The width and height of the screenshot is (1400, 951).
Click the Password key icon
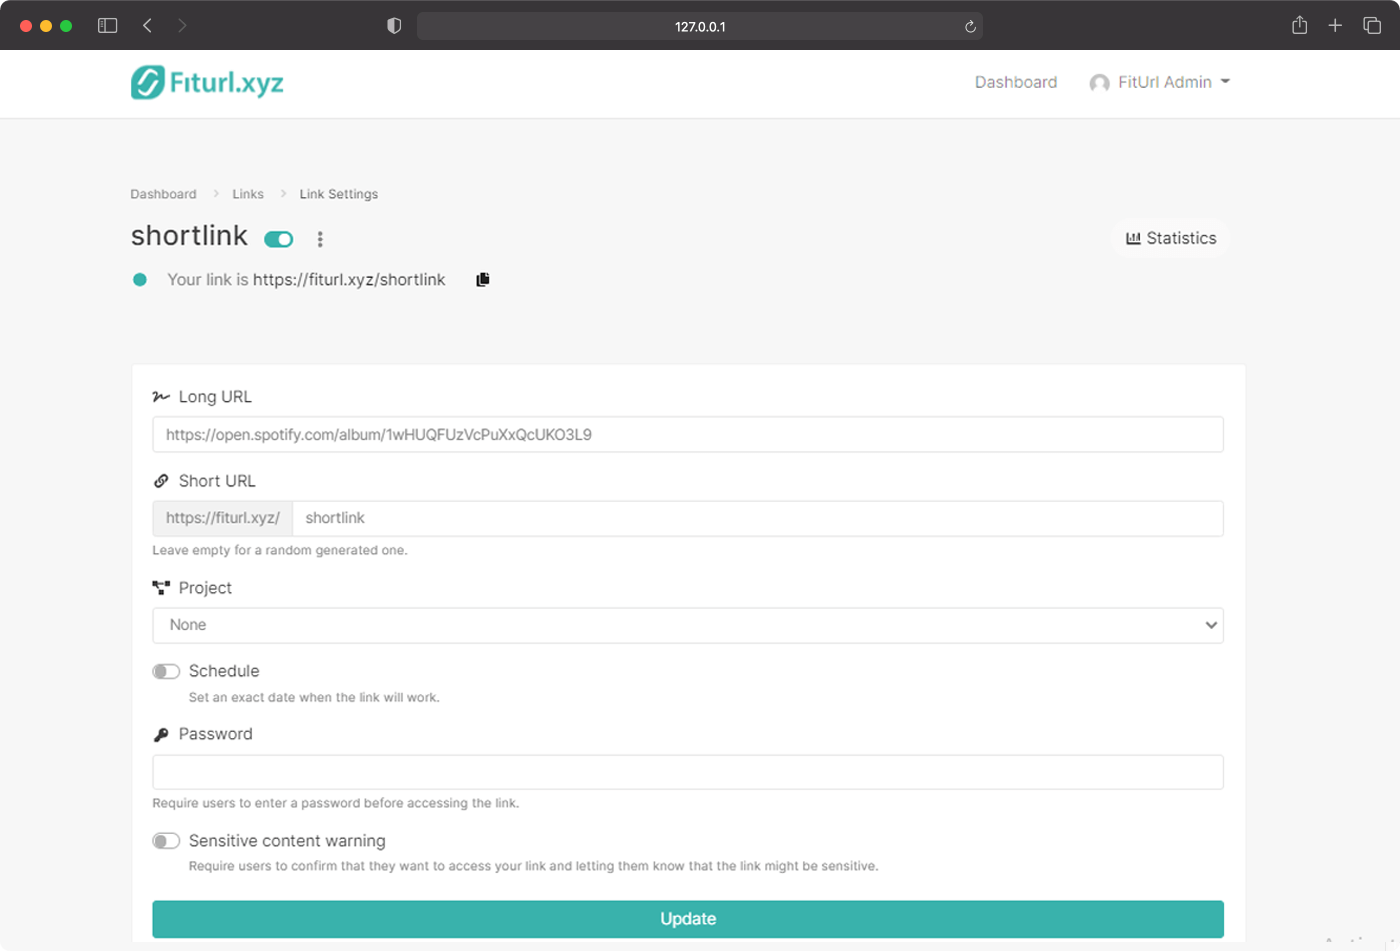pyautogui.click(x=161, y=735)
